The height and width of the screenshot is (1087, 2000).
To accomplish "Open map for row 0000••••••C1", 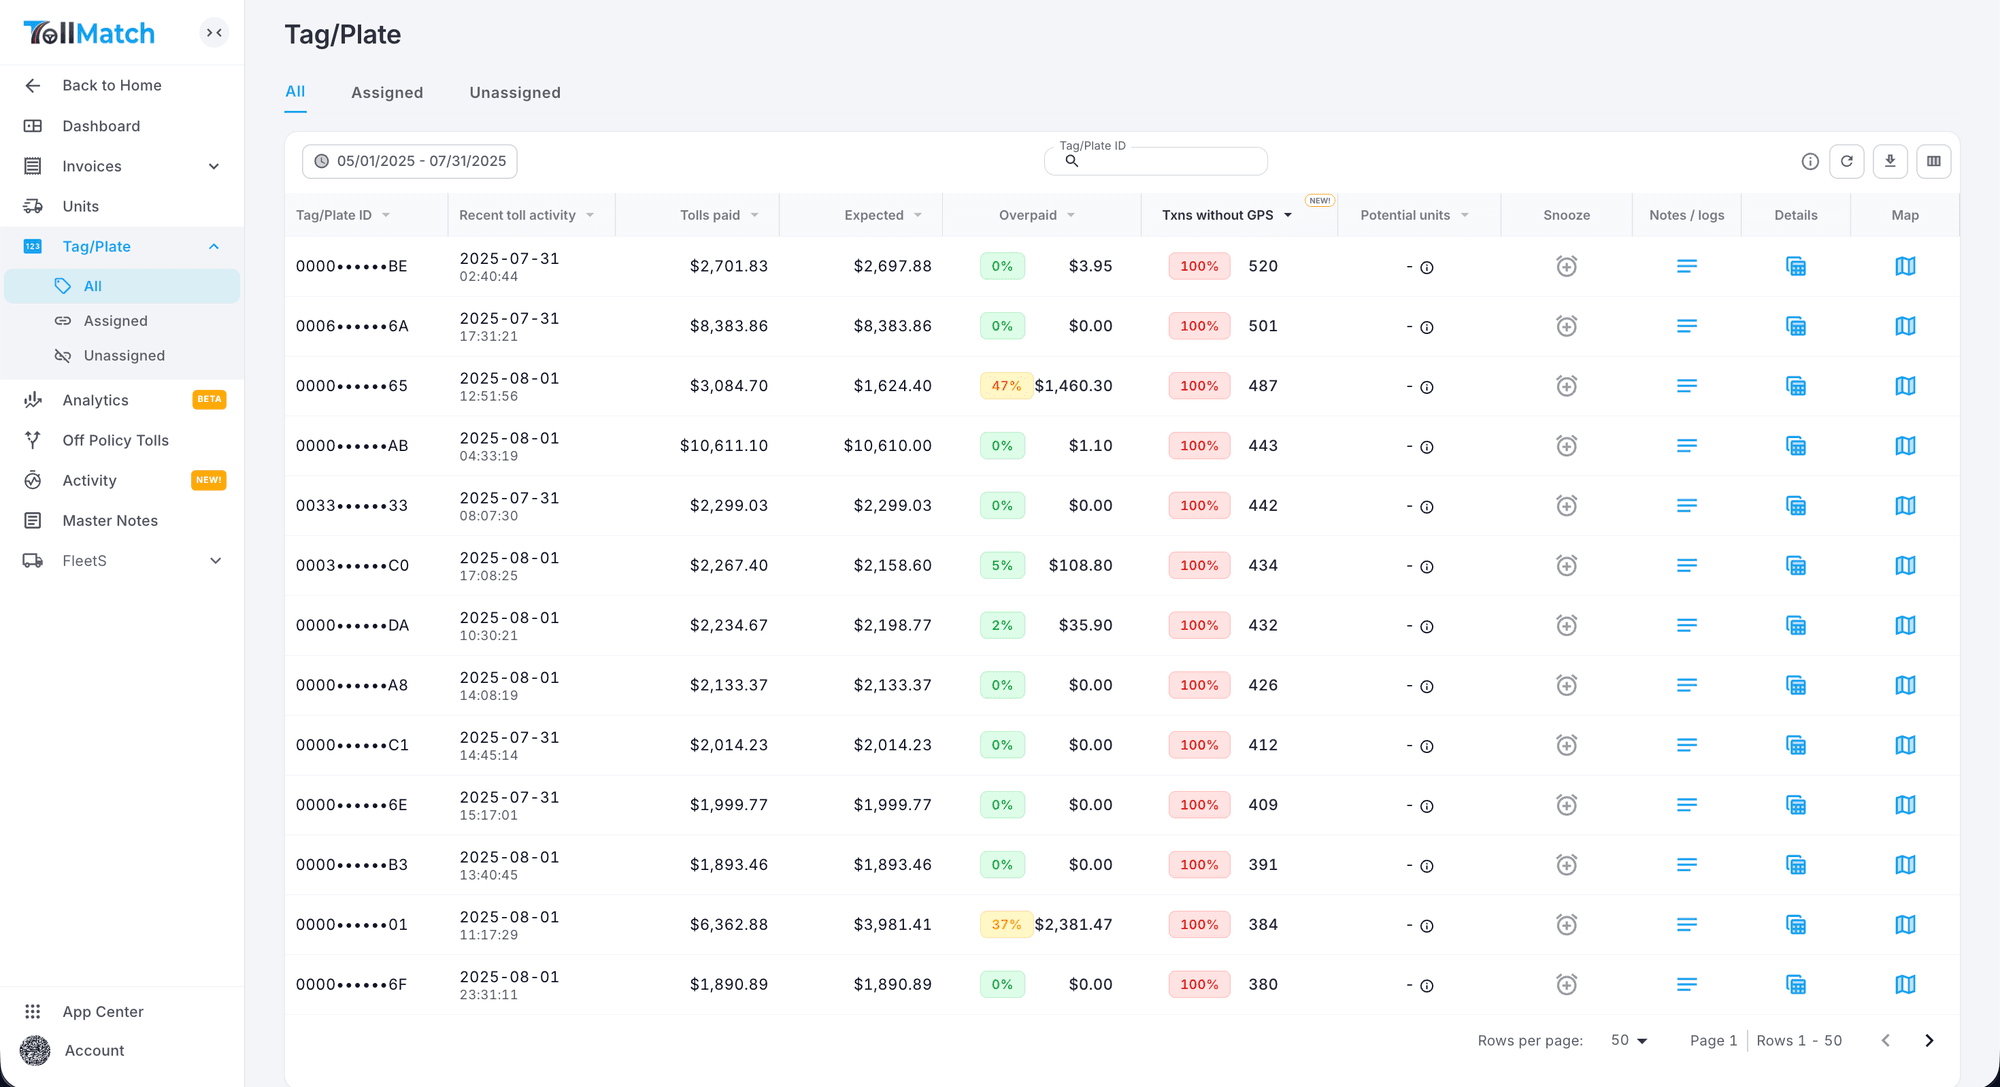I will pyautogui.click(x=1905, y=745).
